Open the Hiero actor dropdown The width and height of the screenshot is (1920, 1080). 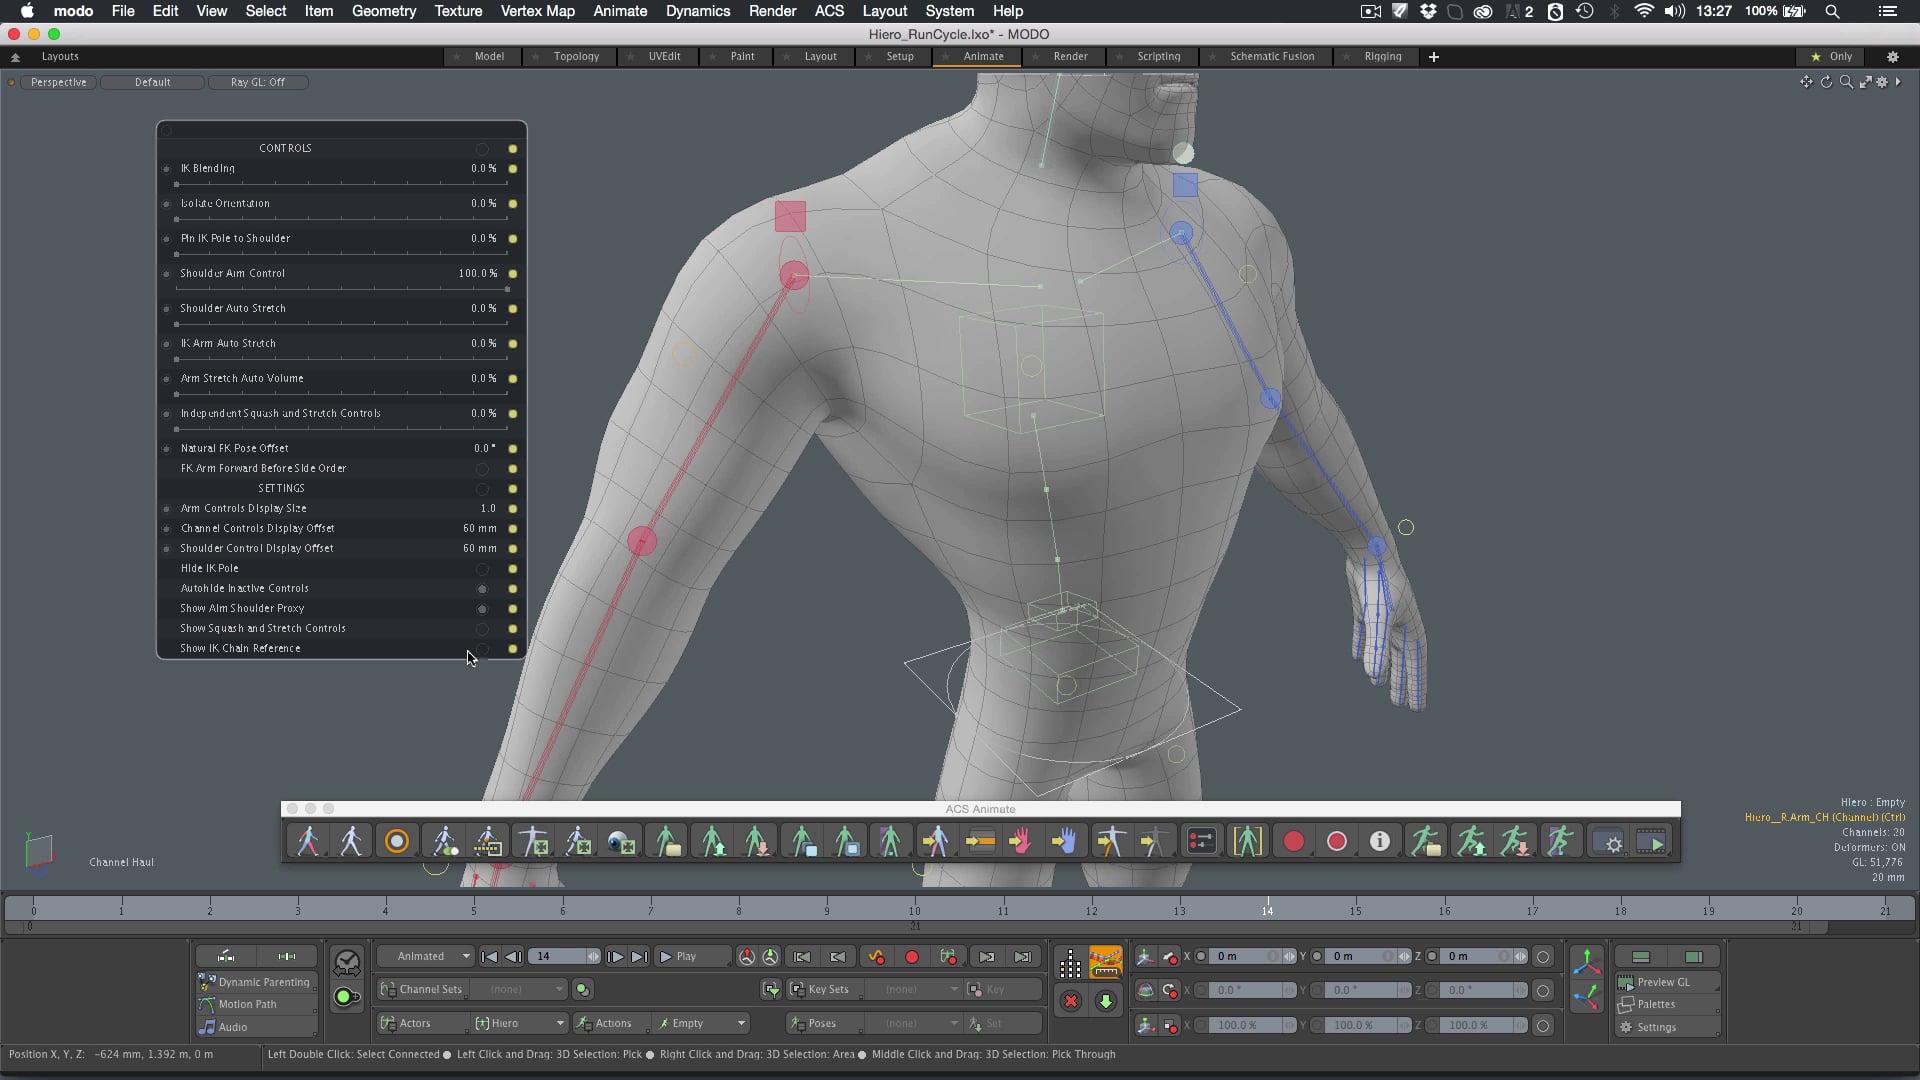point(520,1024)
